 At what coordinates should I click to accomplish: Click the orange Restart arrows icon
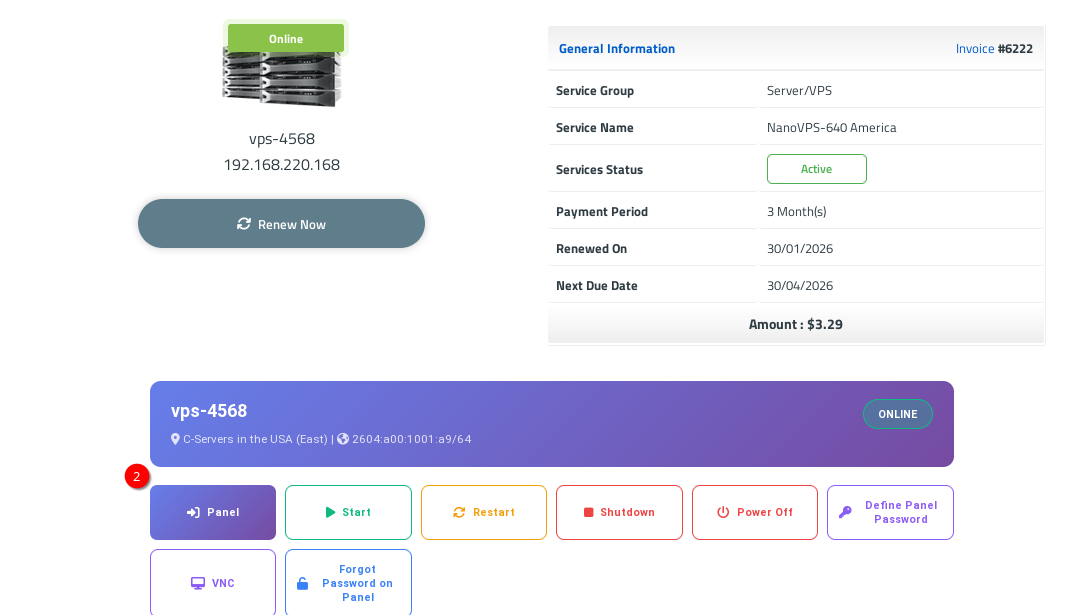tap(459, 513)
